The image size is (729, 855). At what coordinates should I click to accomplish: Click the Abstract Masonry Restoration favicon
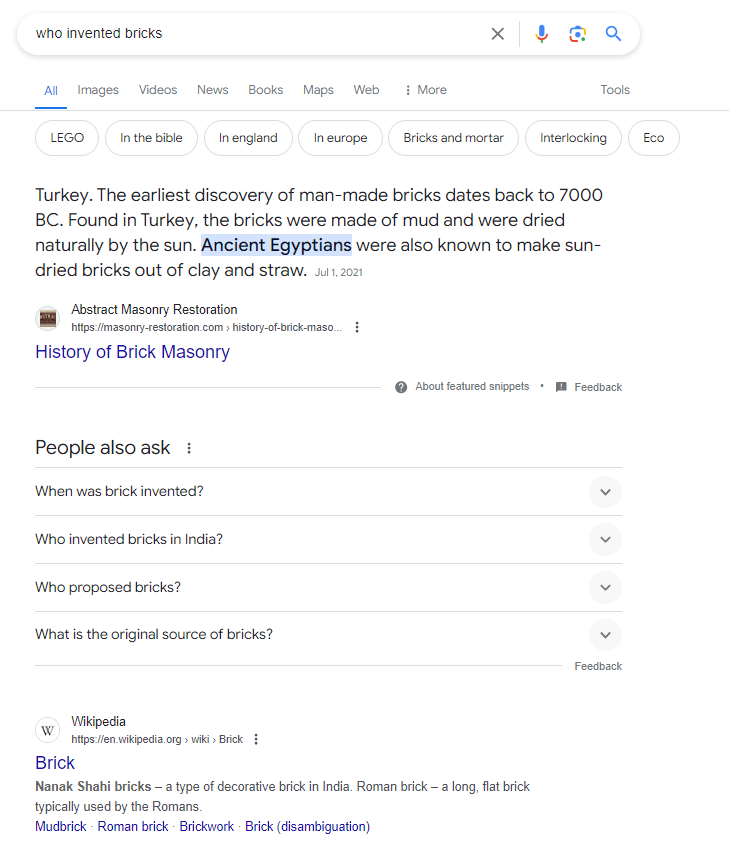click(x=47, y=318)
